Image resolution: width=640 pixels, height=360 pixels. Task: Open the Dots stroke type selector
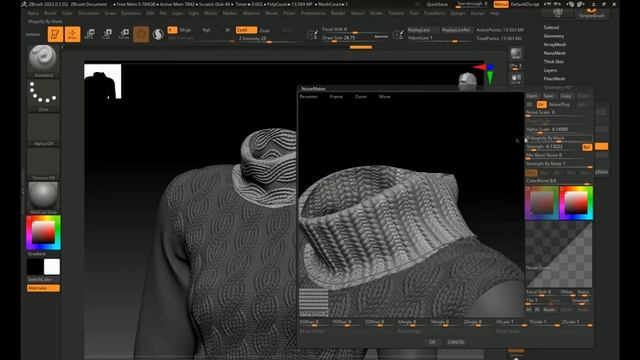pos(43,95)
